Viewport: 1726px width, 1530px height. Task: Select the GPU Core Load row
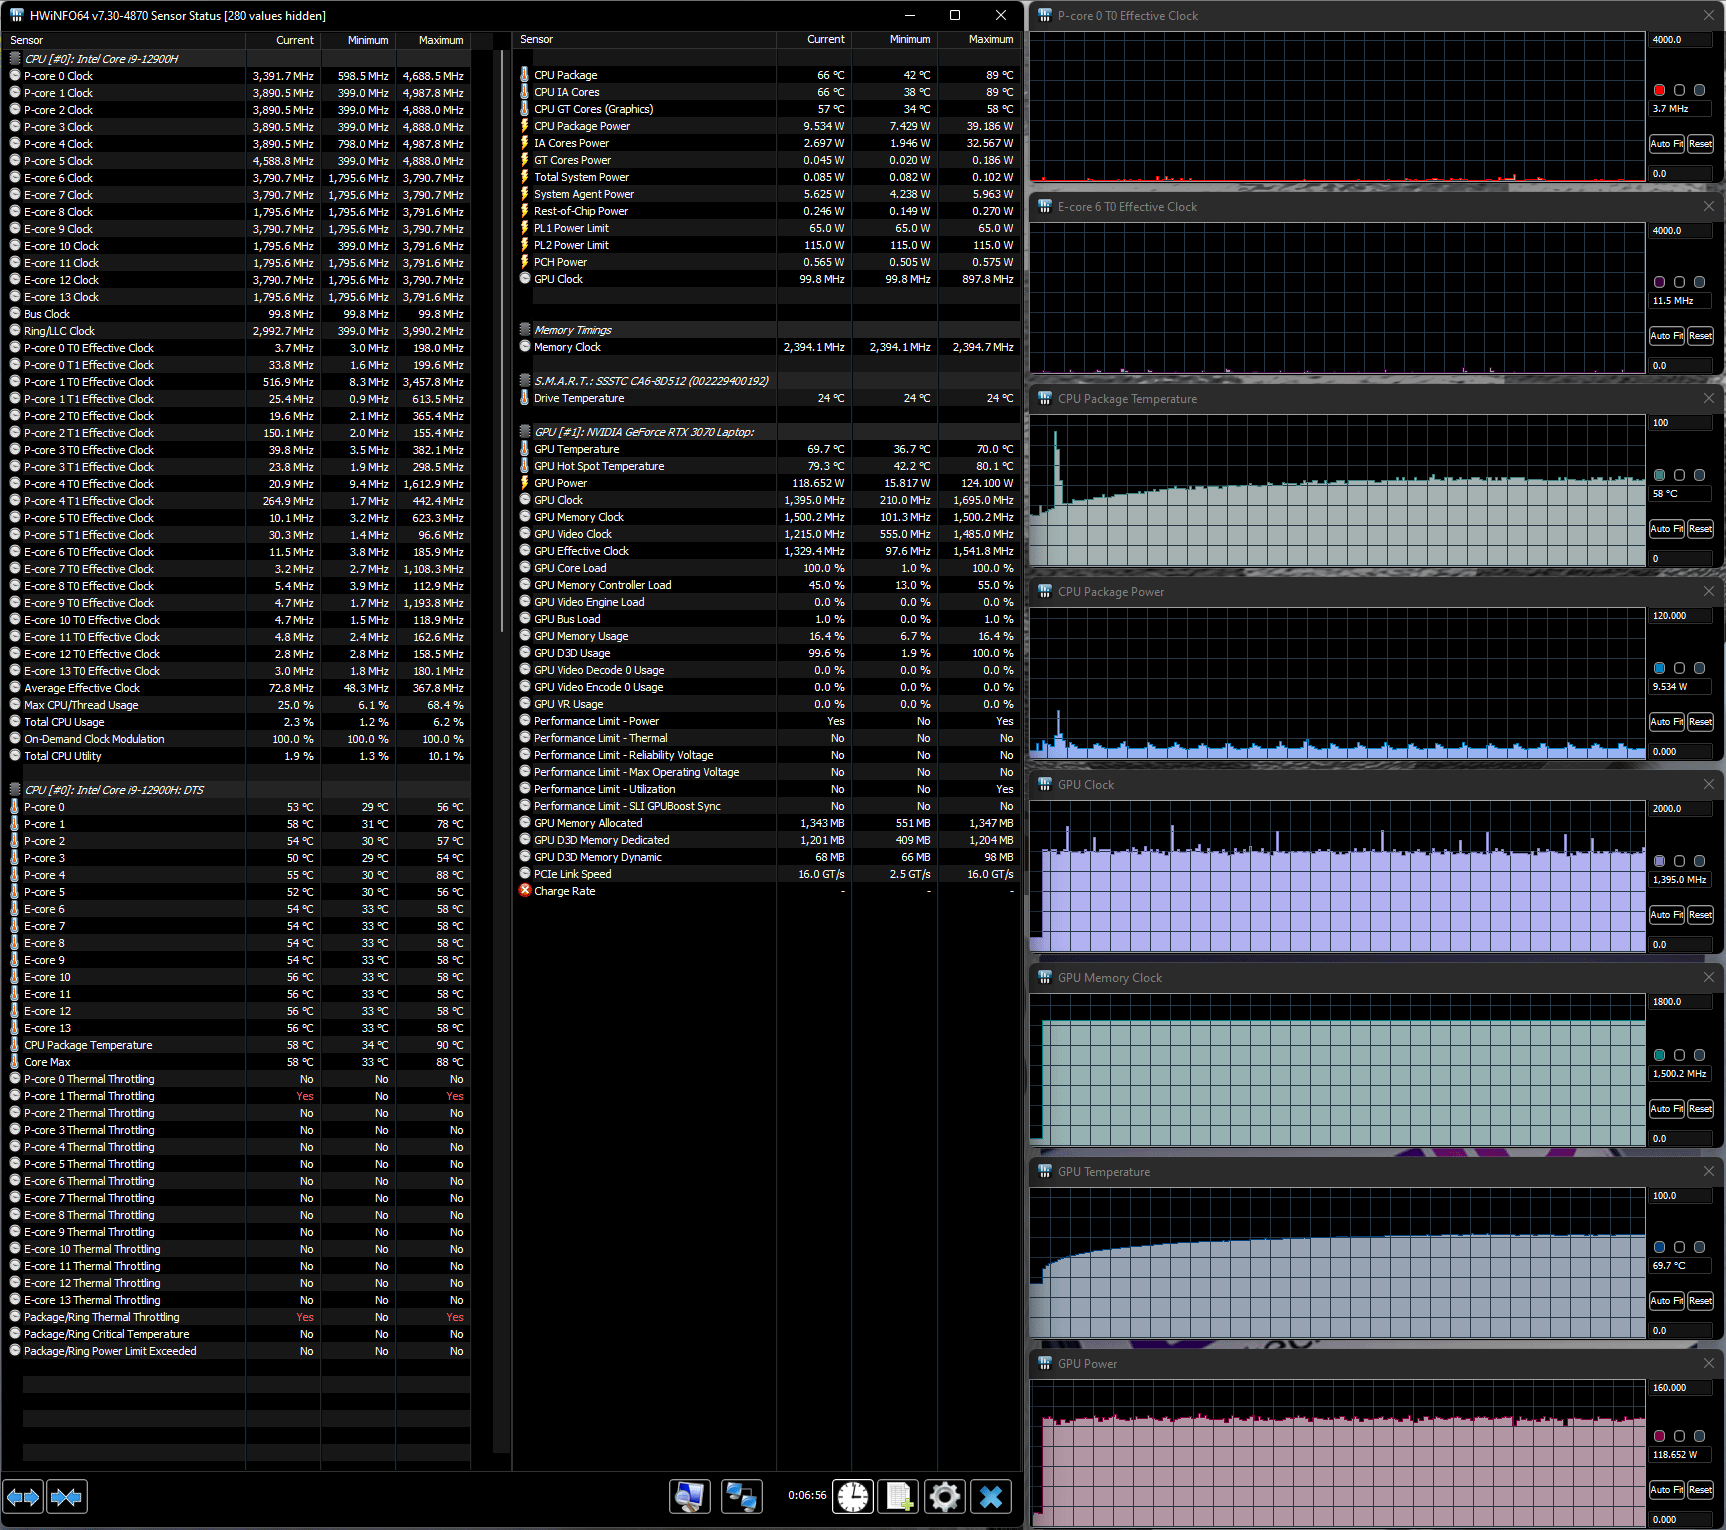click(767, 568)
